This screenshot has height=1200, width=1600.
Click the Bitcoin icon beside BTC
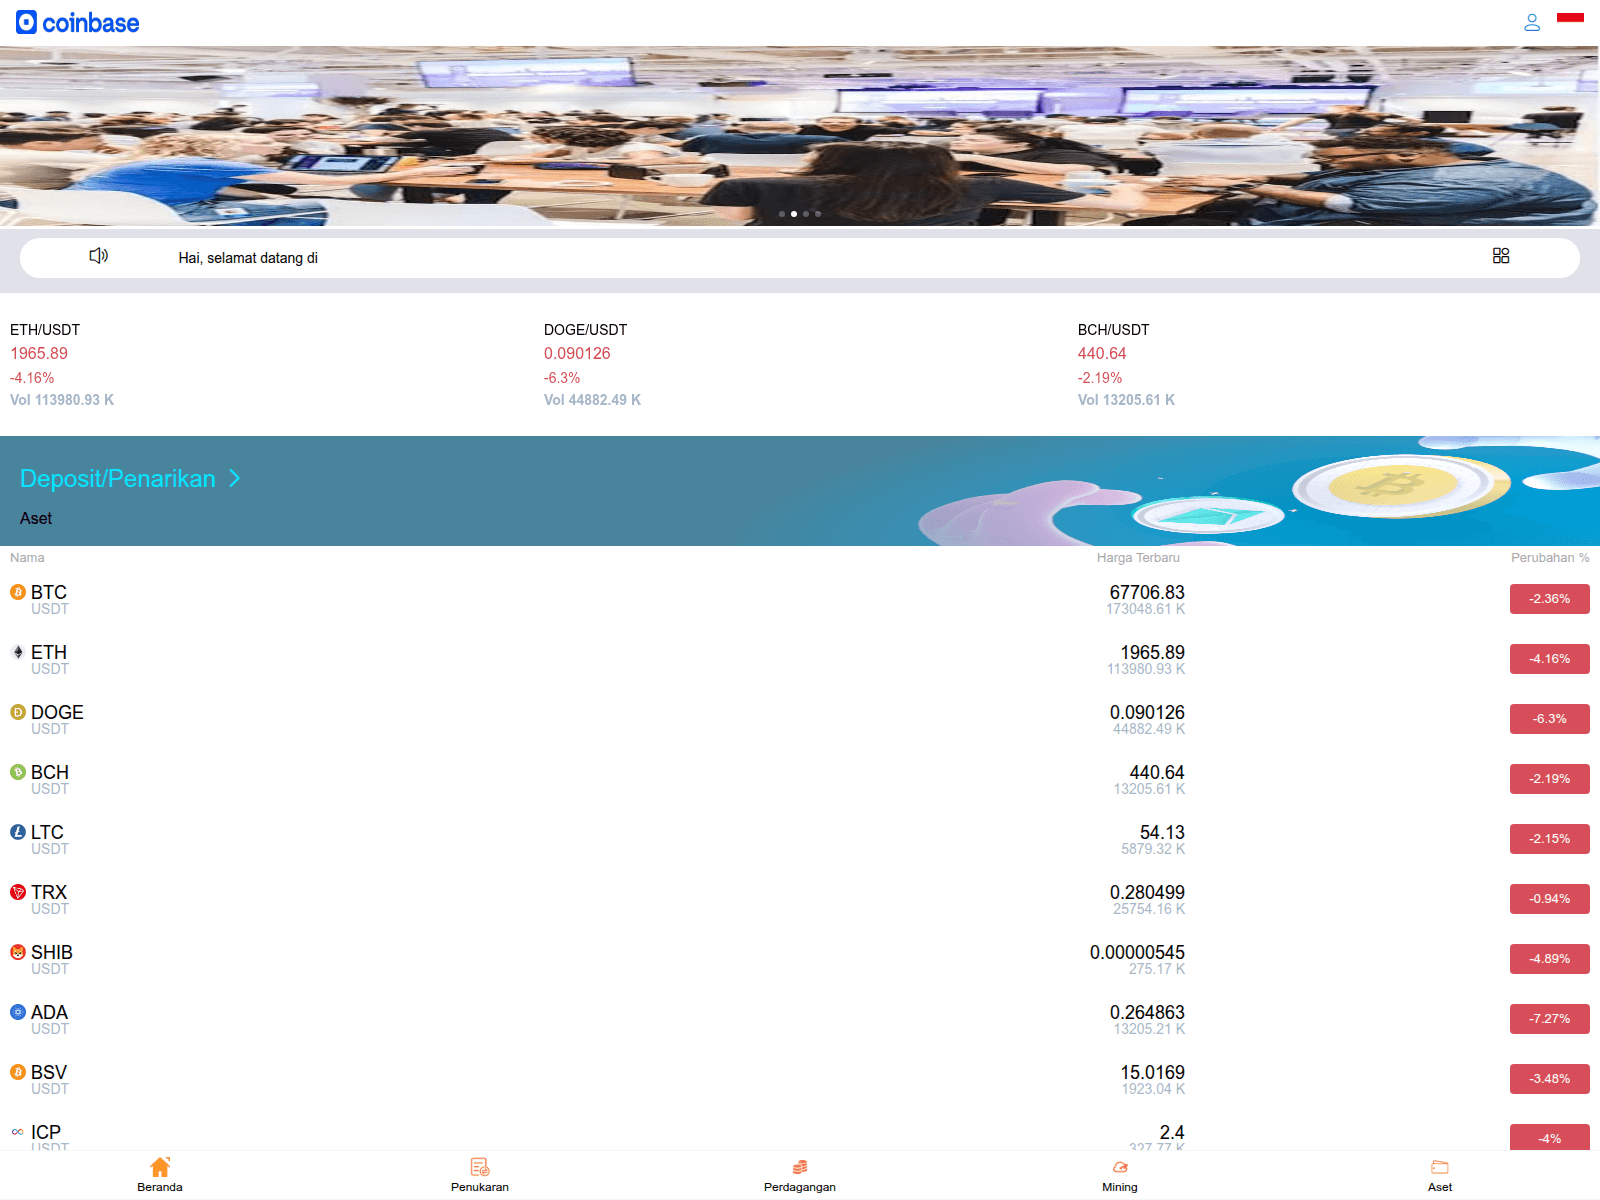pos(18,592)
